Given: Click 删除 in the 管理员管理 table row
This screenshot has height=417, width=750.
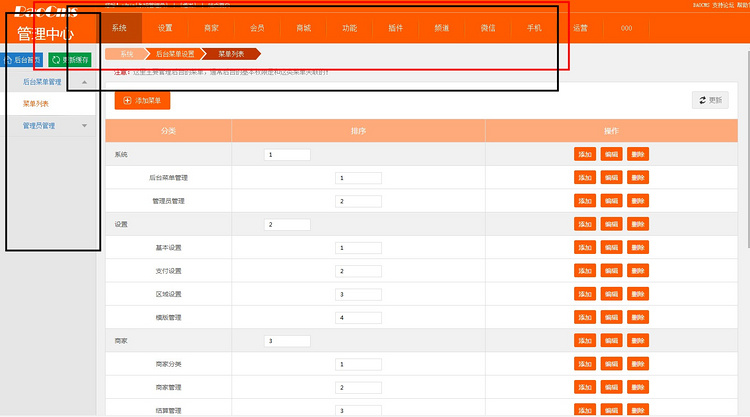Looking at the screenshot, I should point(638,201).
